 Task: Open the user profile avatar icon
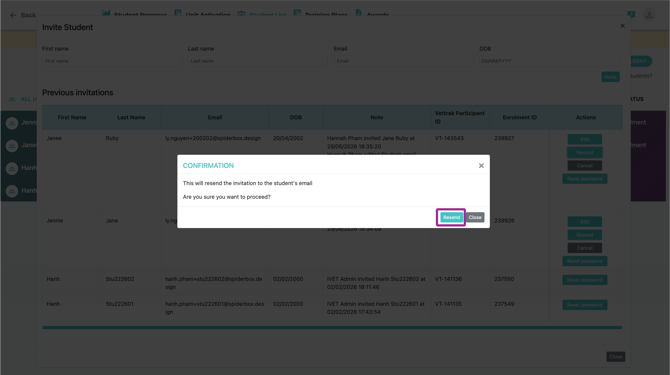click(649, 15)
